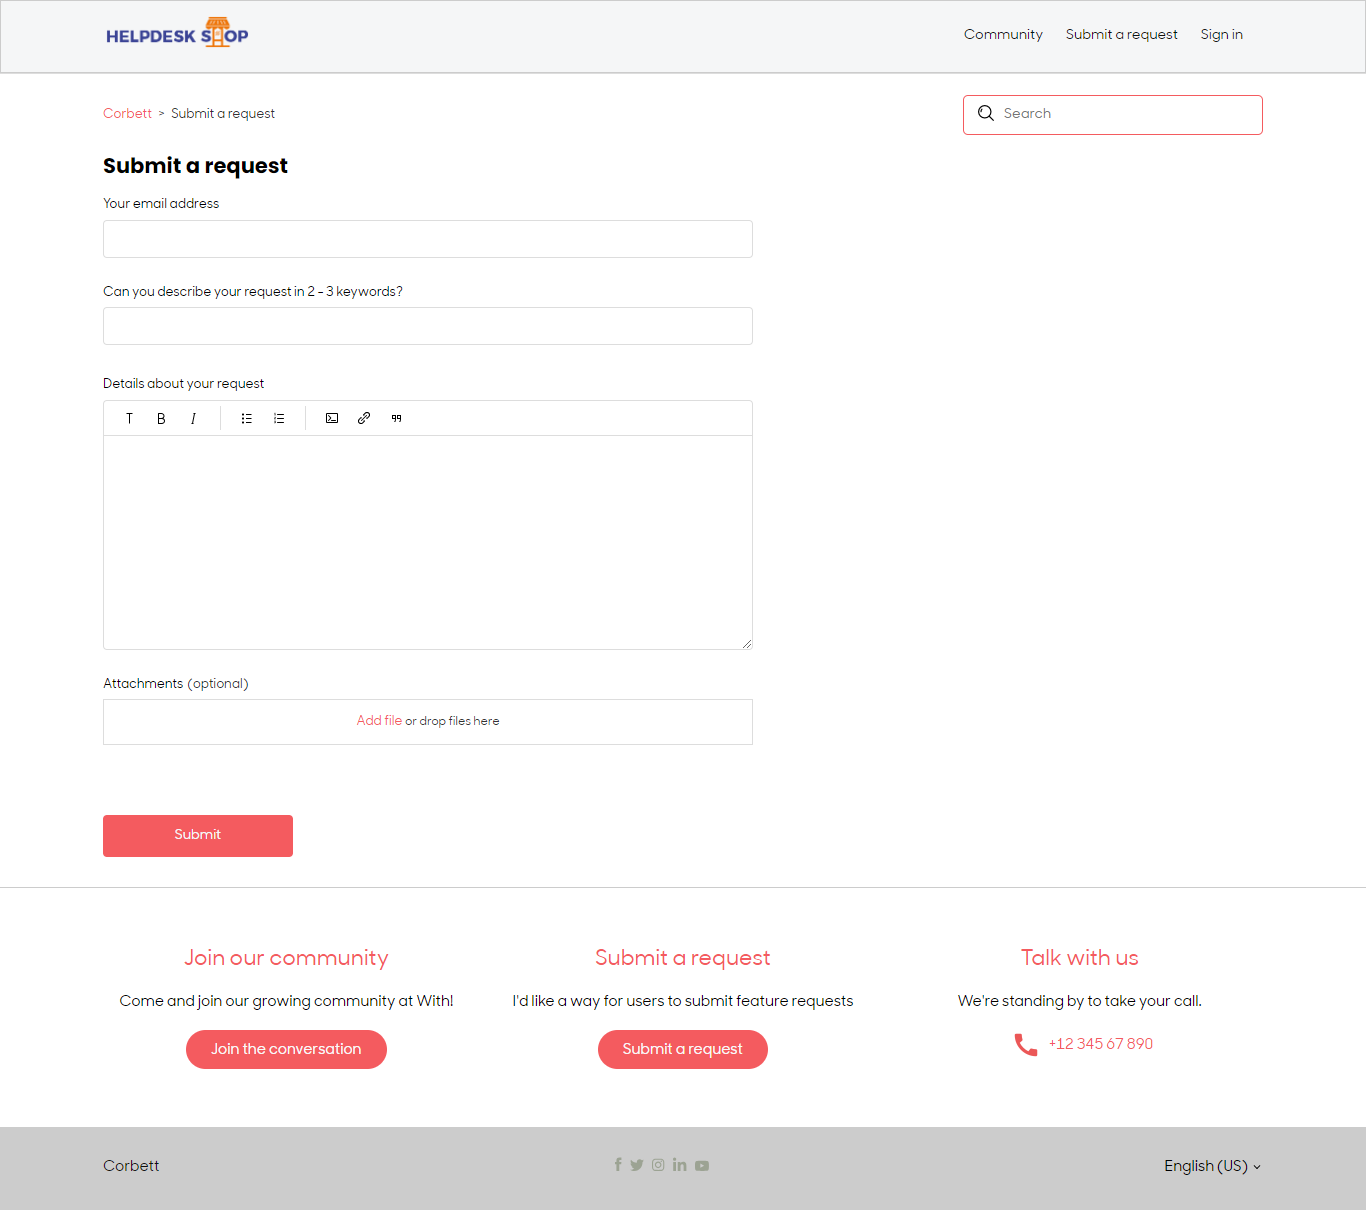This screenshot has width=1366, height=1210.
Task: Click the Join the conversation button
Action: pos(286,1049)
